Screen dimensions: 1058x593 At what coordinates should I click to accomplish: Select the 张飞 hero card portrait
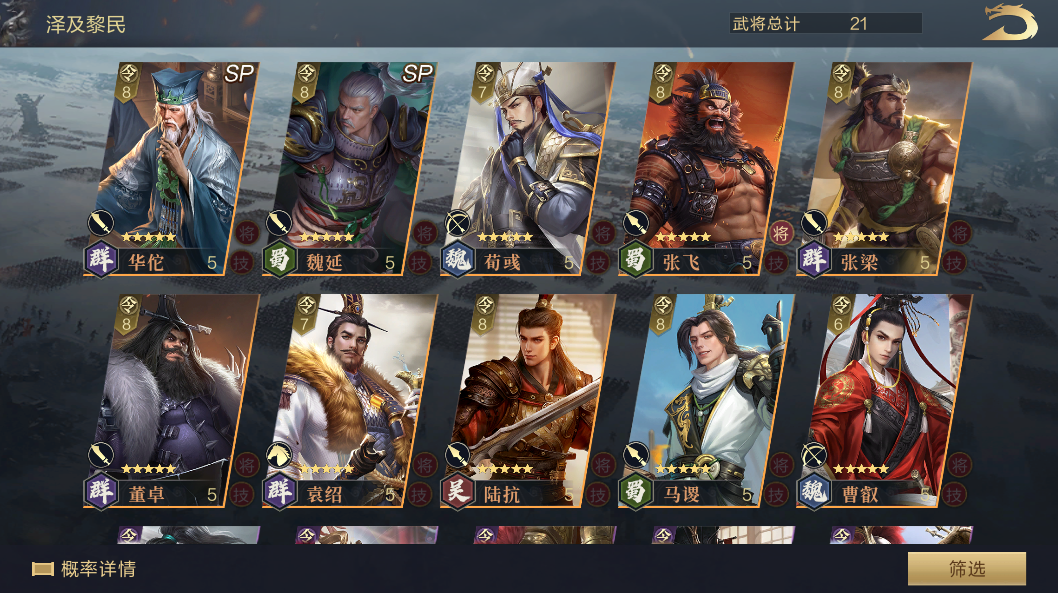click(706, 169)
